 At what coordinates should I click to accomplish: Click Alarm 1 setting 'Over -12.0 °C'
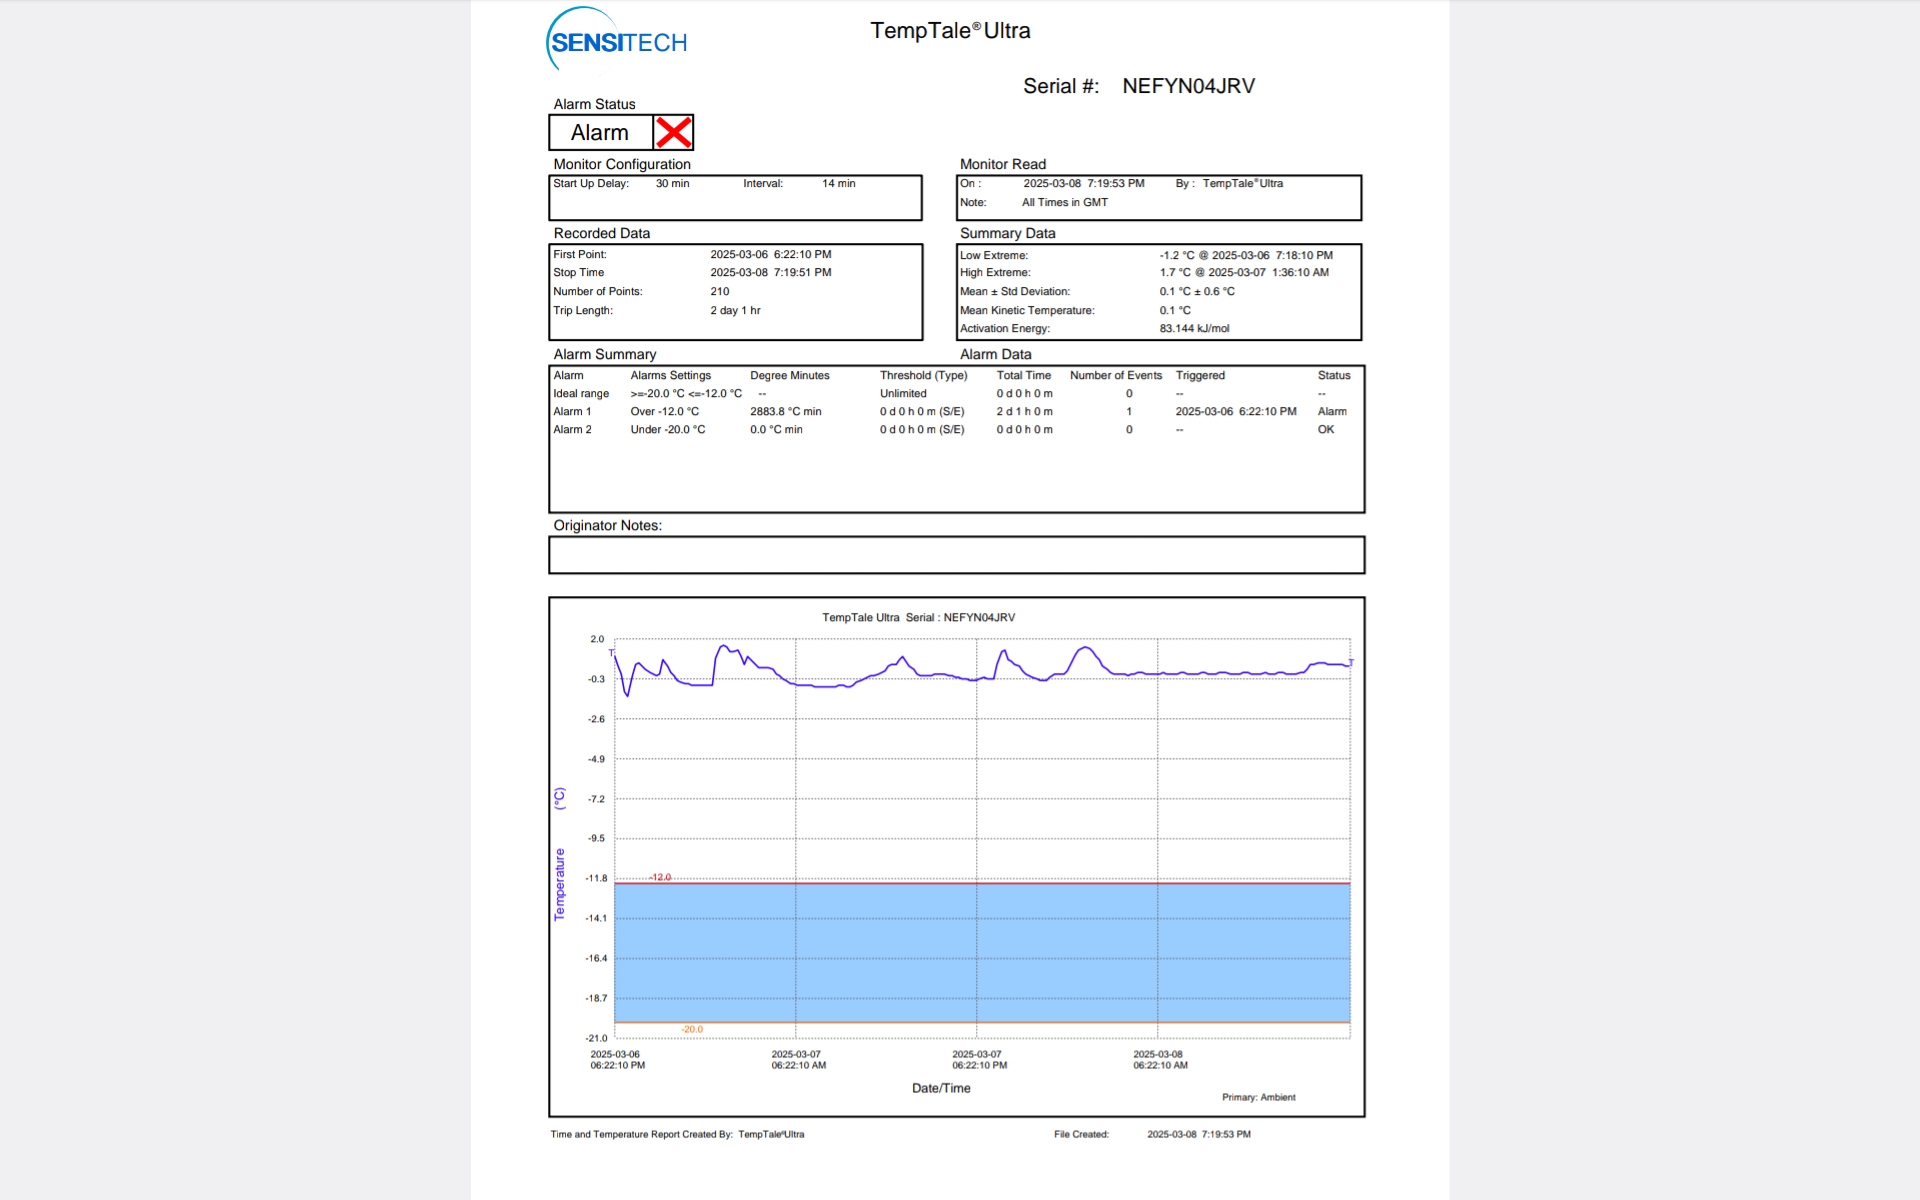coord(664,412)
